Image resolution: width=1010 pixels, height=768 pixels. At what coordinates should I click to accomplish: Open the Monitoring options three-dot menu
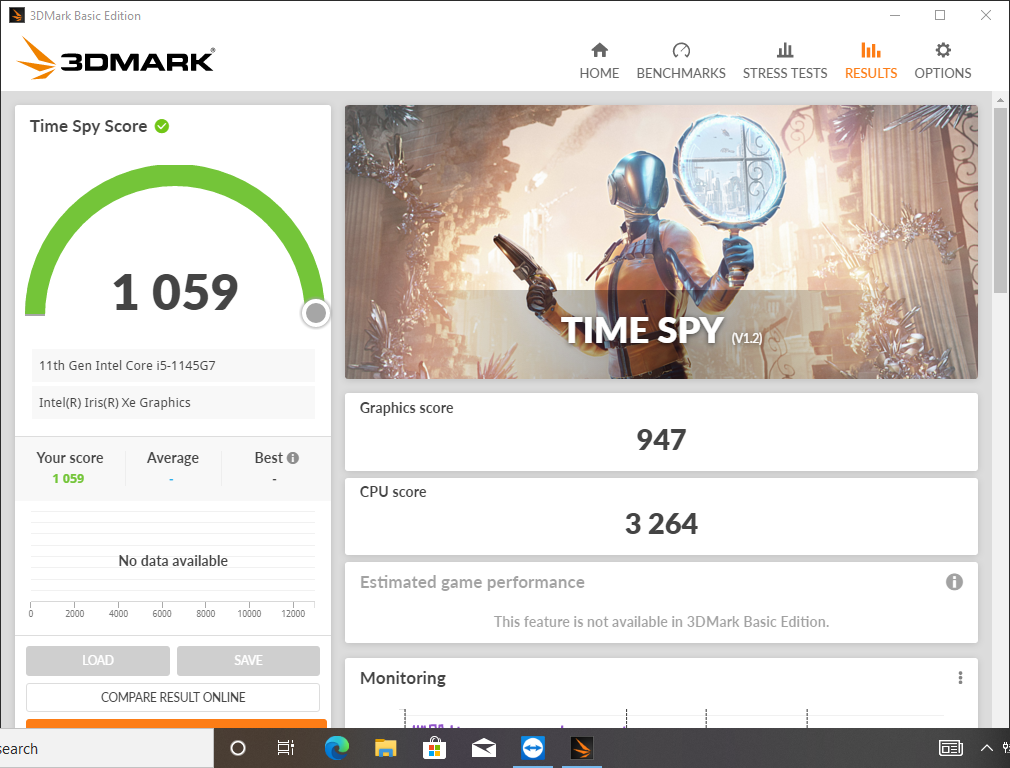(960, 678)
